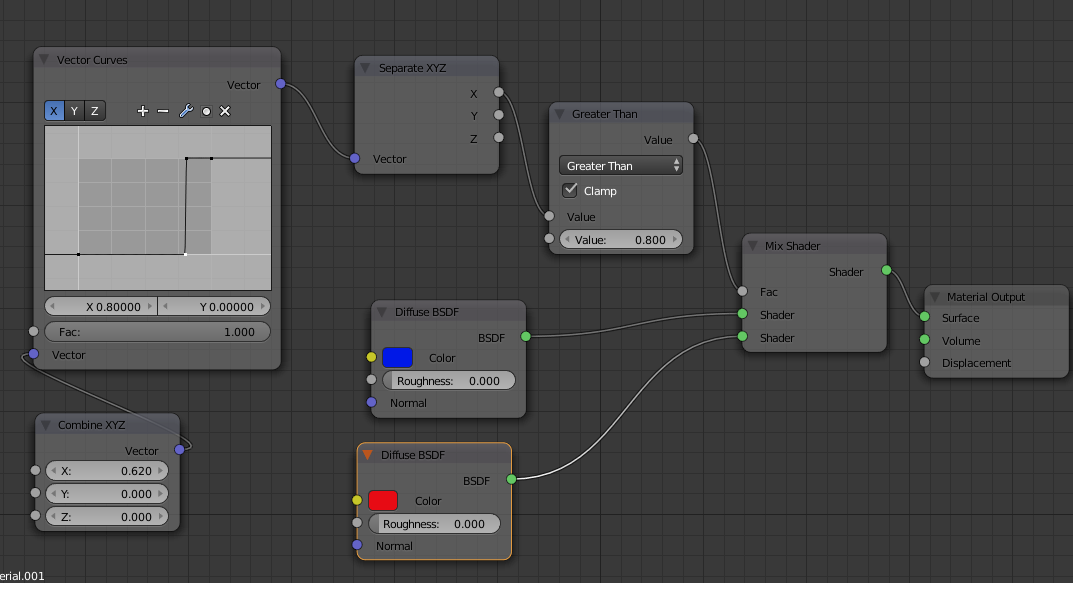Disable the Clamp checkbox

click(x=570, y=190)
